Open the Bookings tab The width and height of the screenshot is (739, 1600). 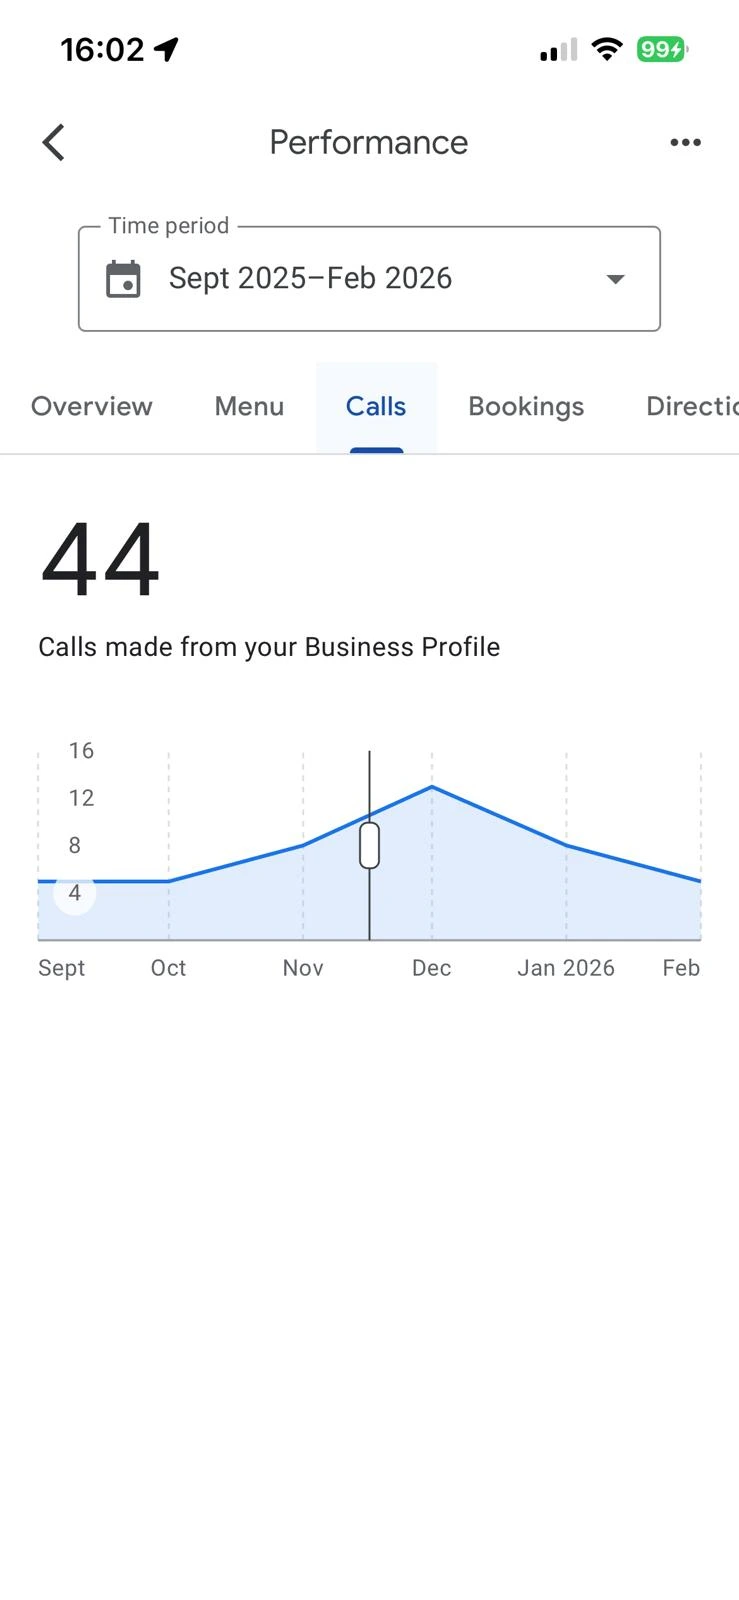point(526,406)
